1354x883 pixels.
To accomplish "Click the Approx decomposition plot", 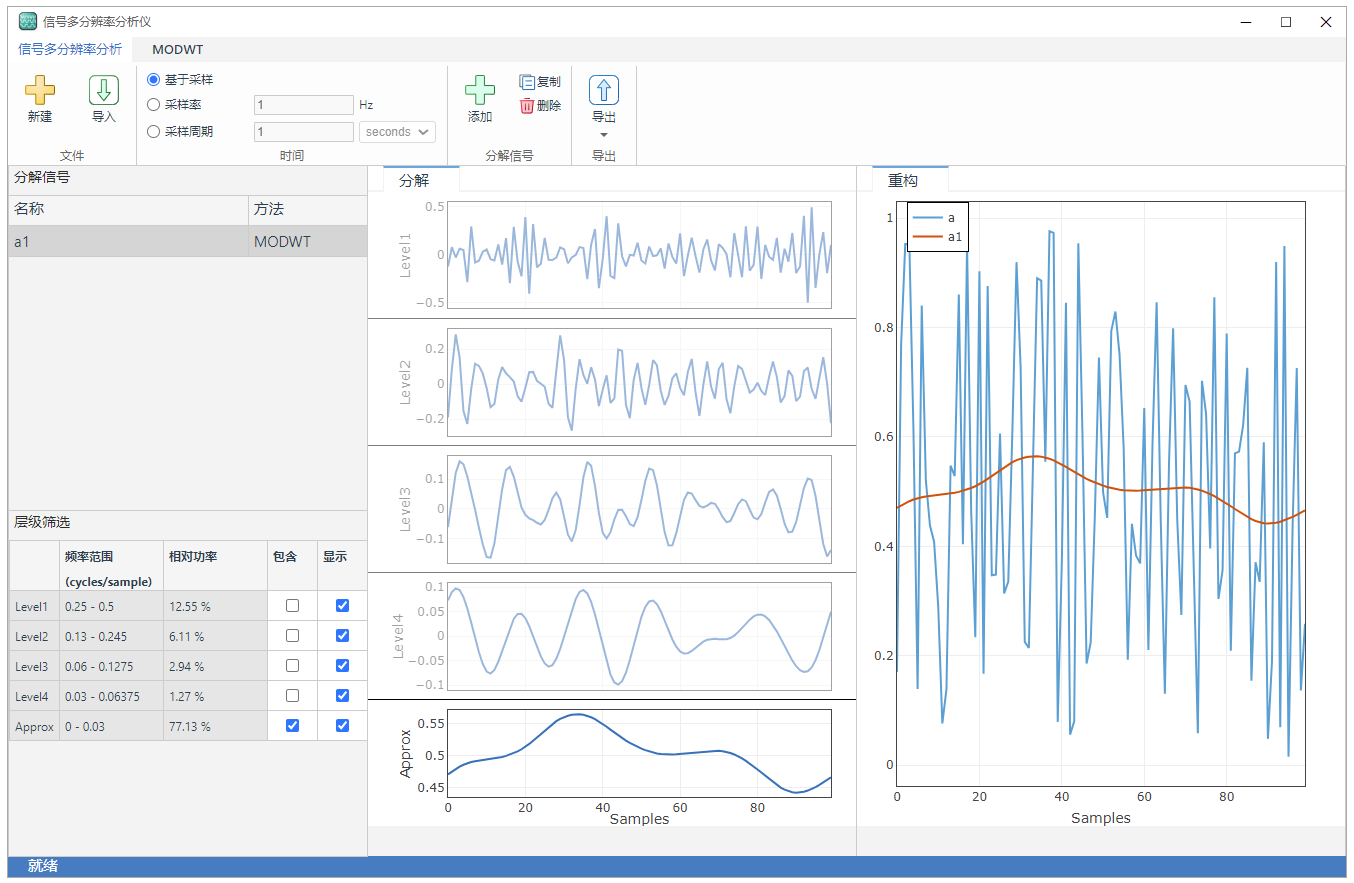I will (x=639, y=753).
